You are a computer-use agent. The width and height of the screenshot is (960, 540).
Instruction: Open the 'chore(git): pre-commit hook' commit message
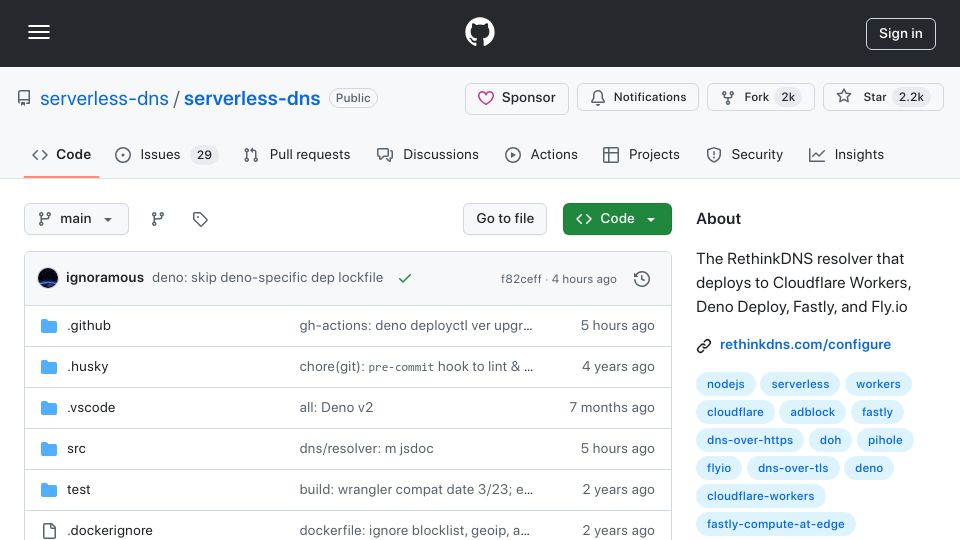click(416, 367)
